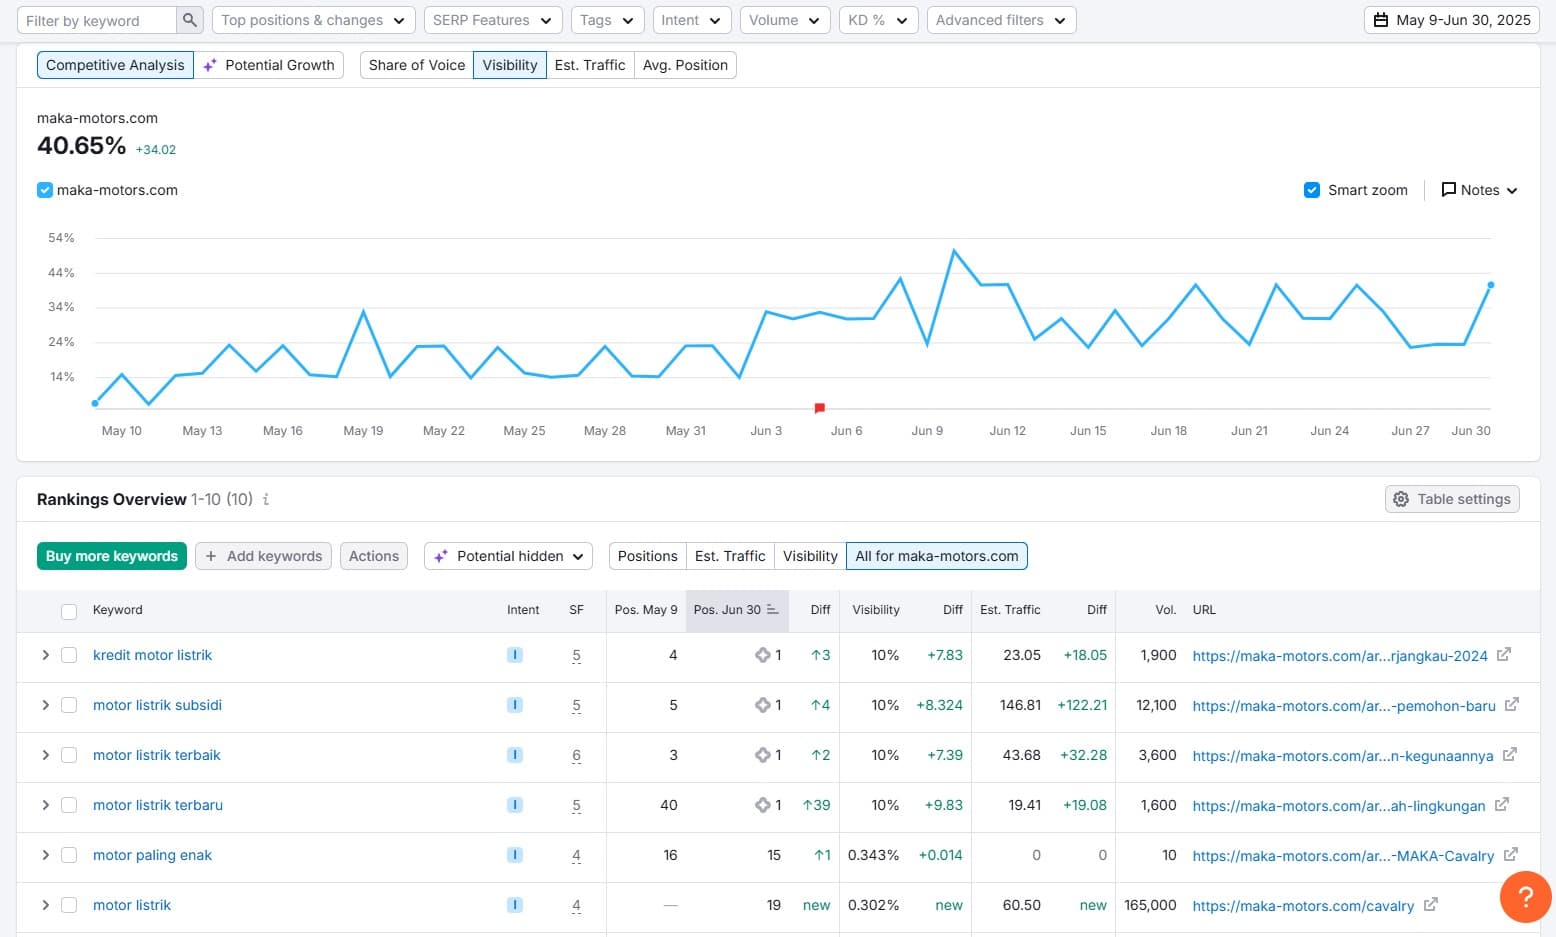Open Tags filter dropdown

click(607, 20)
